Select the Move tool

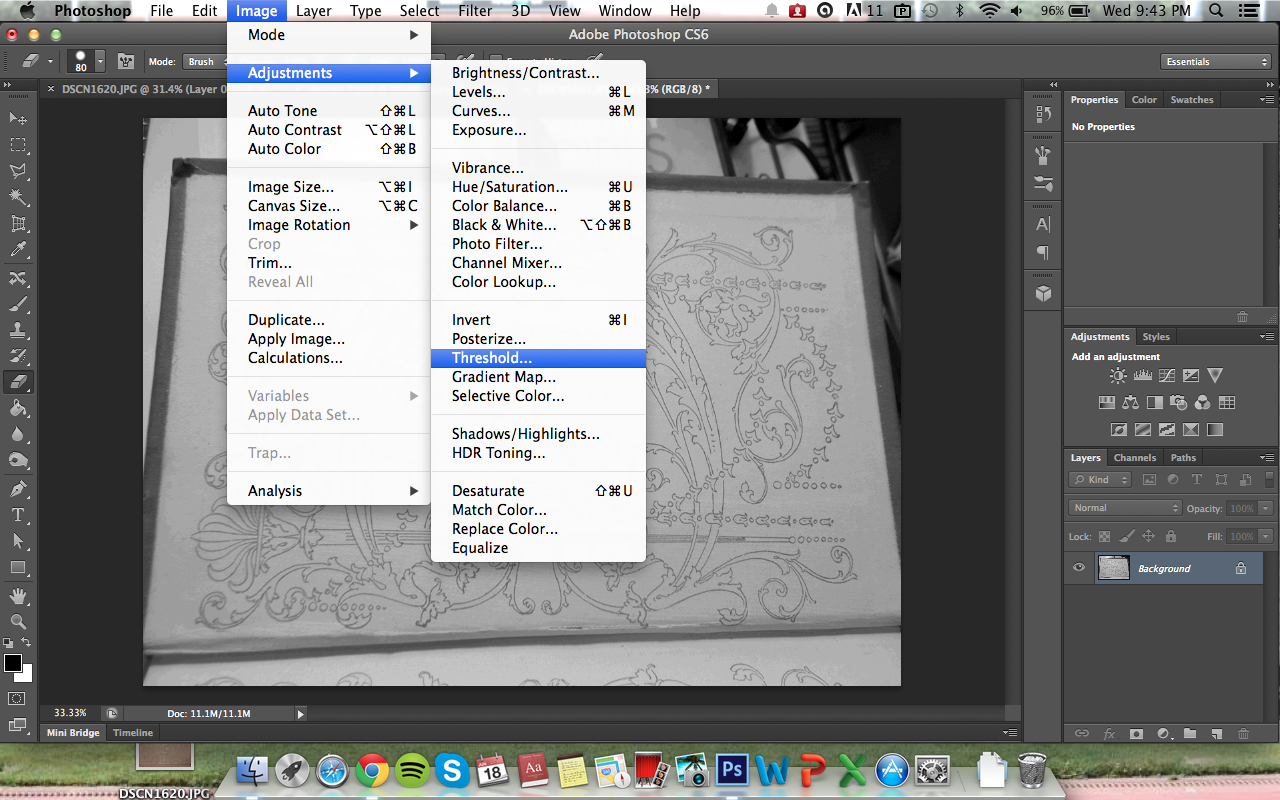click(18, 119)
